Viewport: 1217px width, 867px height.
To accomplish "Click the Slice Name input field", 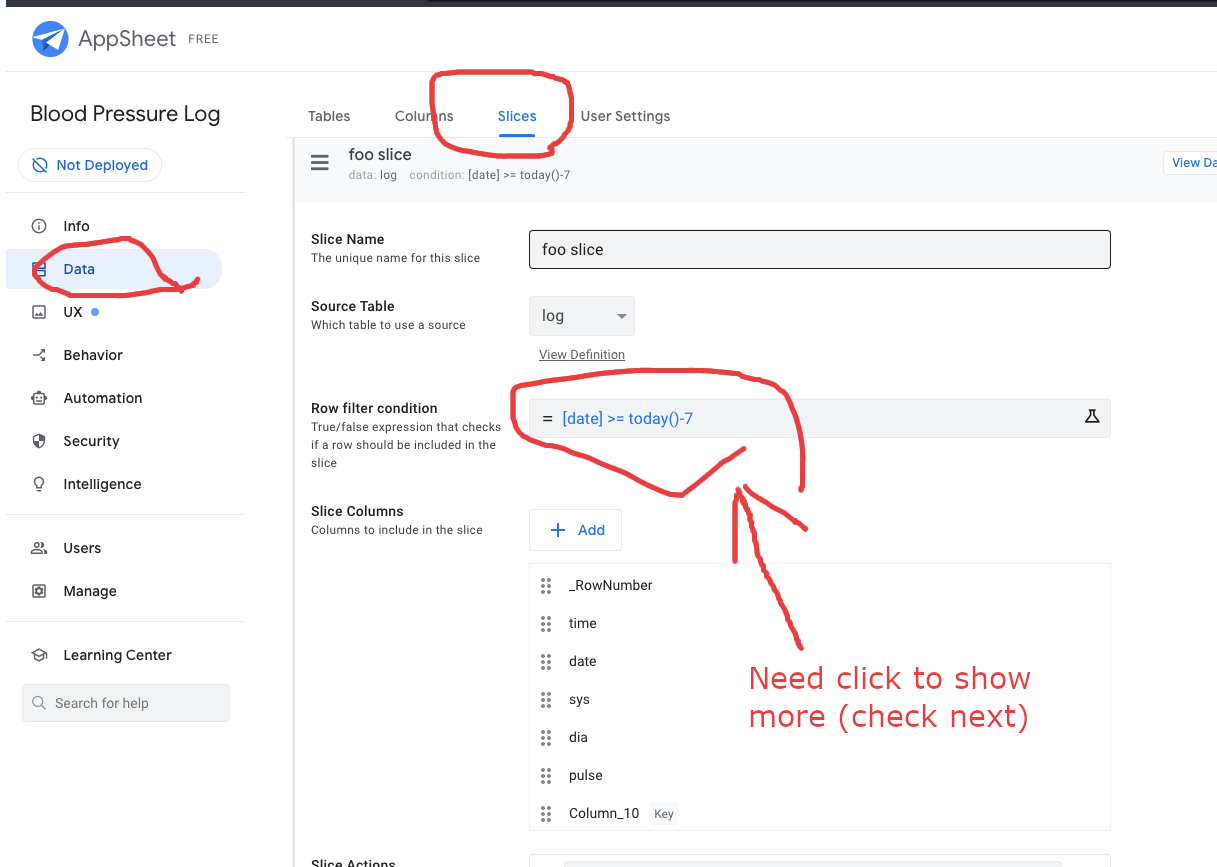I will pos(819,250).
